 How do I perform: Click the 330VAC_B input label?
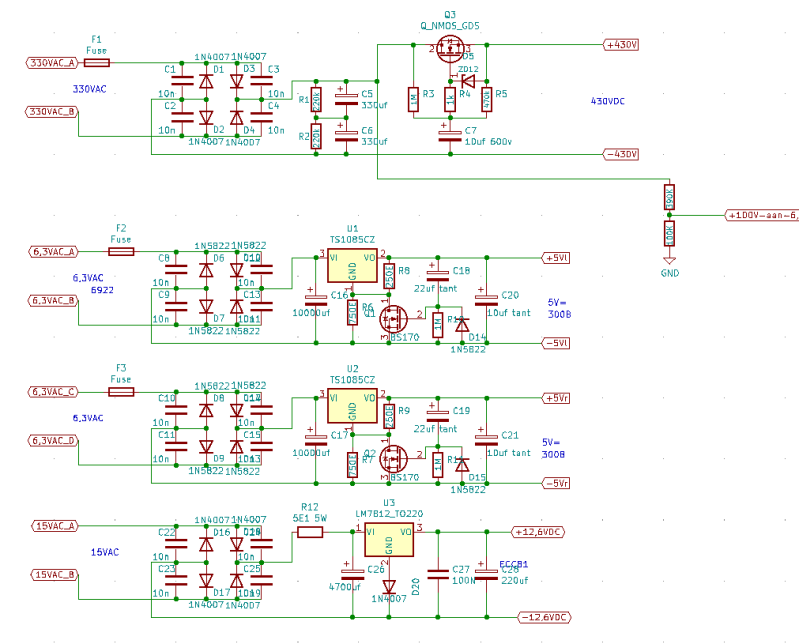(x=52, y=112)
